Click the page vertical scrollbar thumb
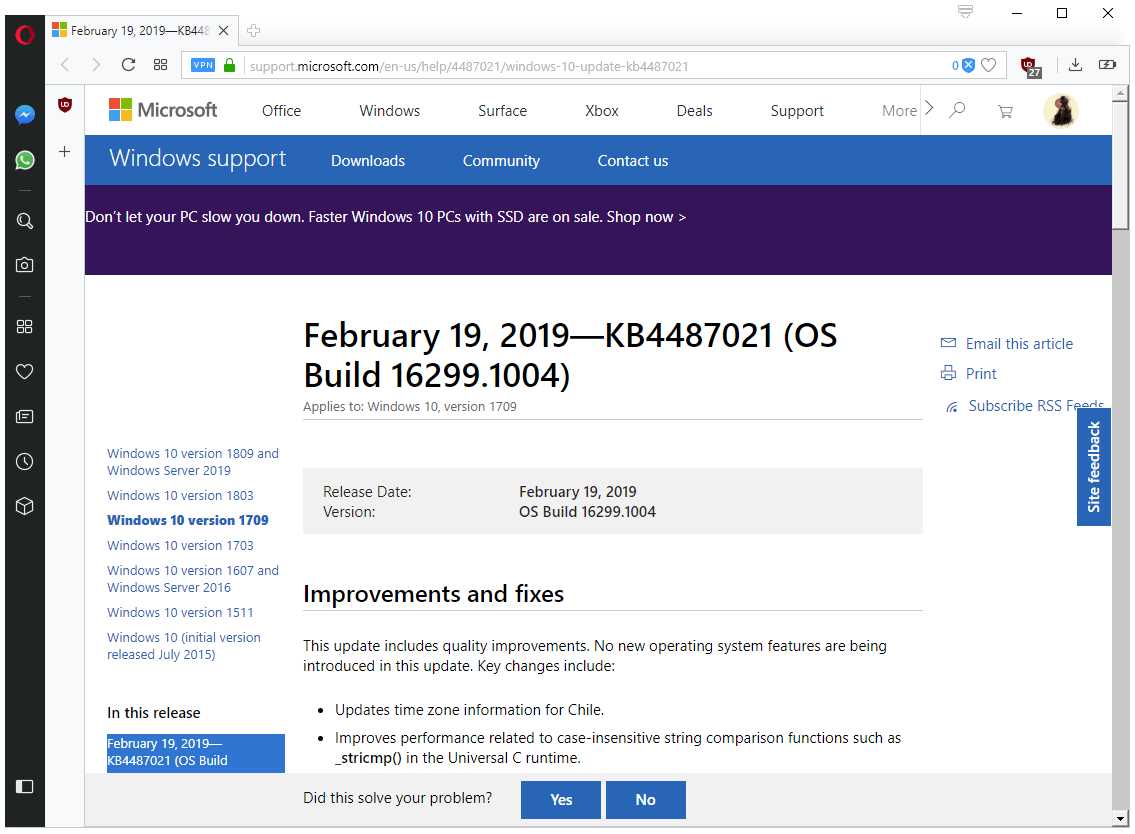1135x834 pixels. tap(1121, 166)
